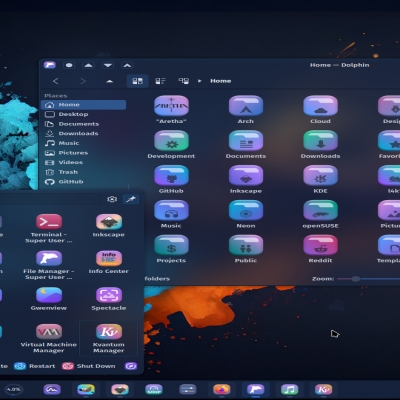Toggle keep-below for the Dolphin window

click(x=108, y=65)
